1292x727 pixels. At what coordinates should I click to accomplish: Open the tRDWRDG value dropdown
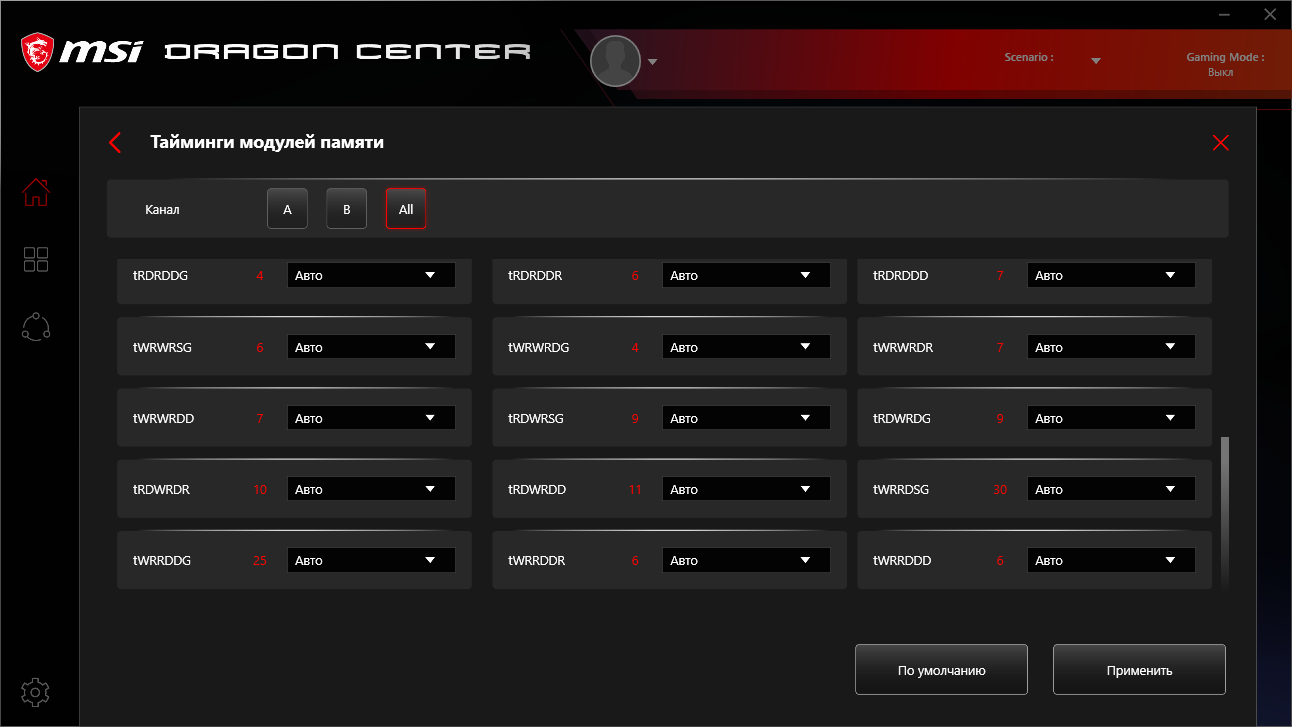pos(1111,418)
